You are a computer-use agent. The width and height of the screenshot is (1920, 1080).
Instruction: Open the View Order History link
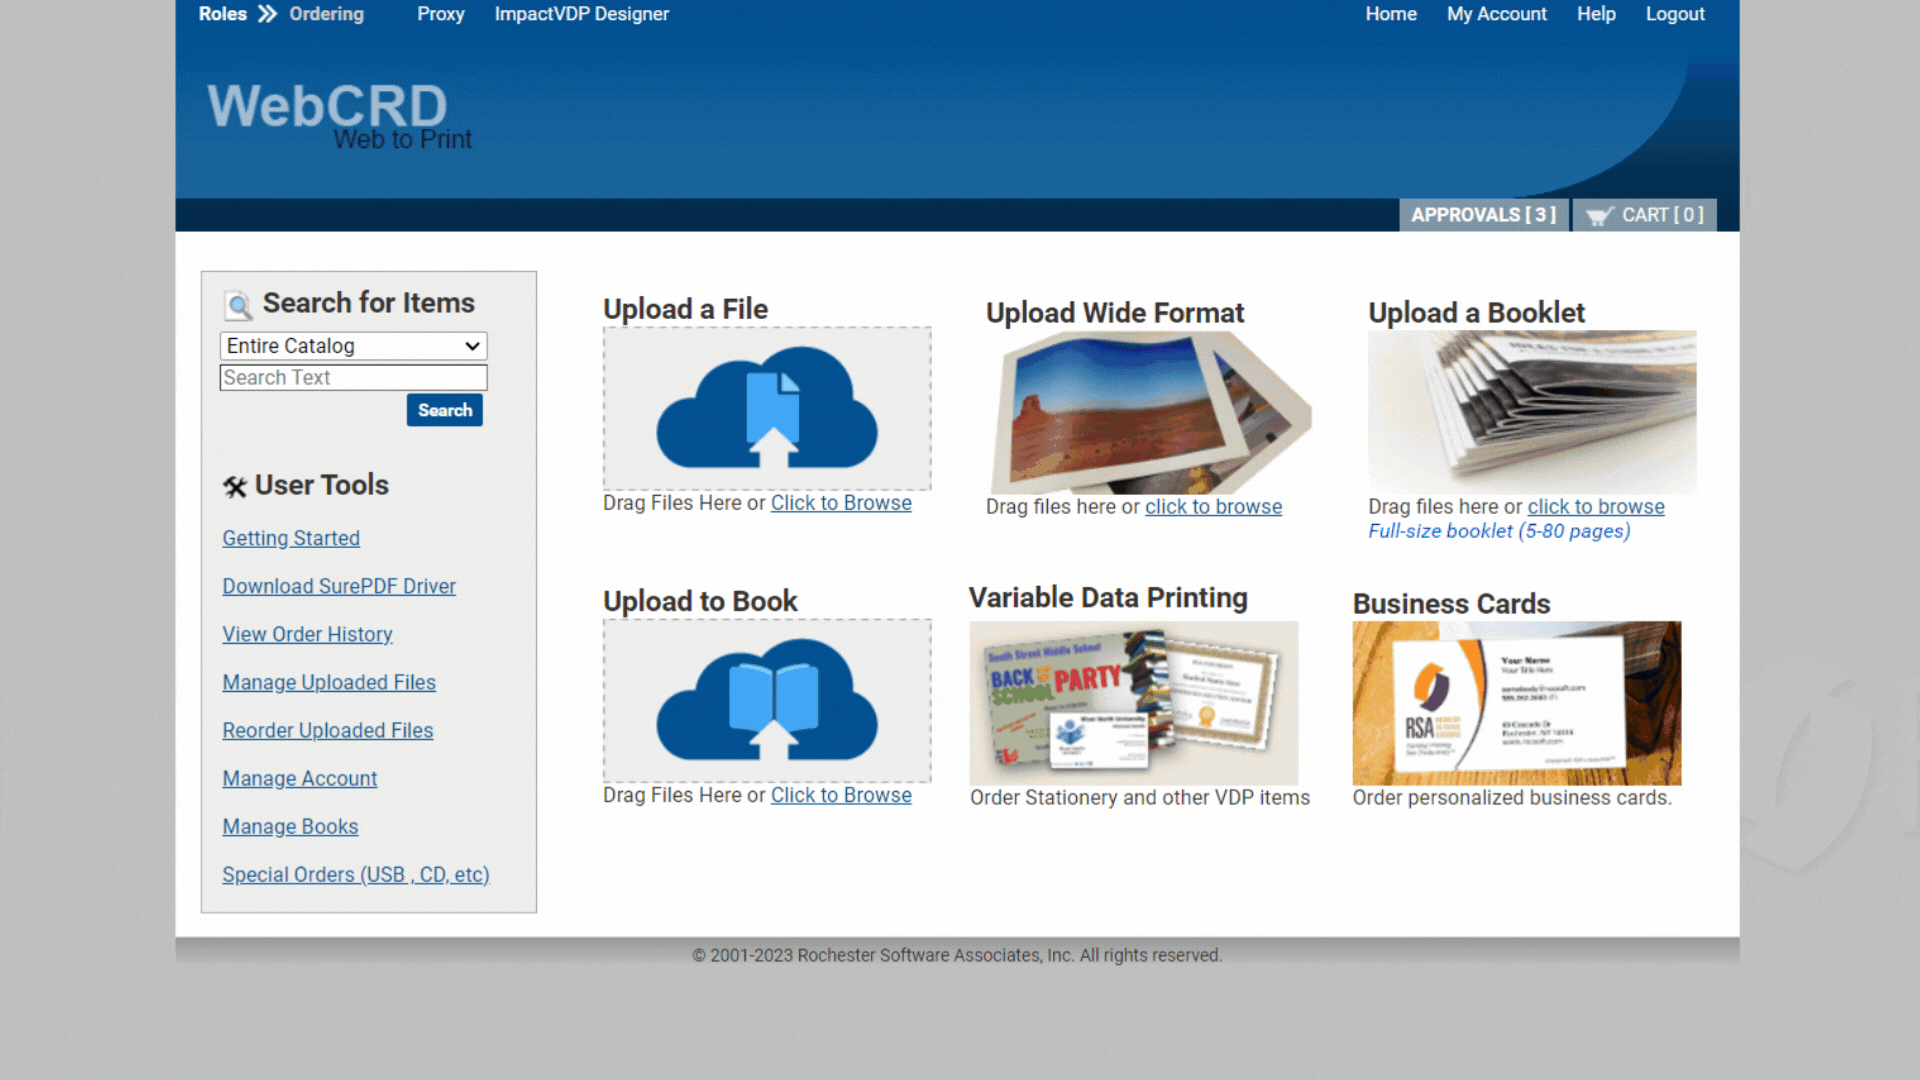tap(307, 634)
